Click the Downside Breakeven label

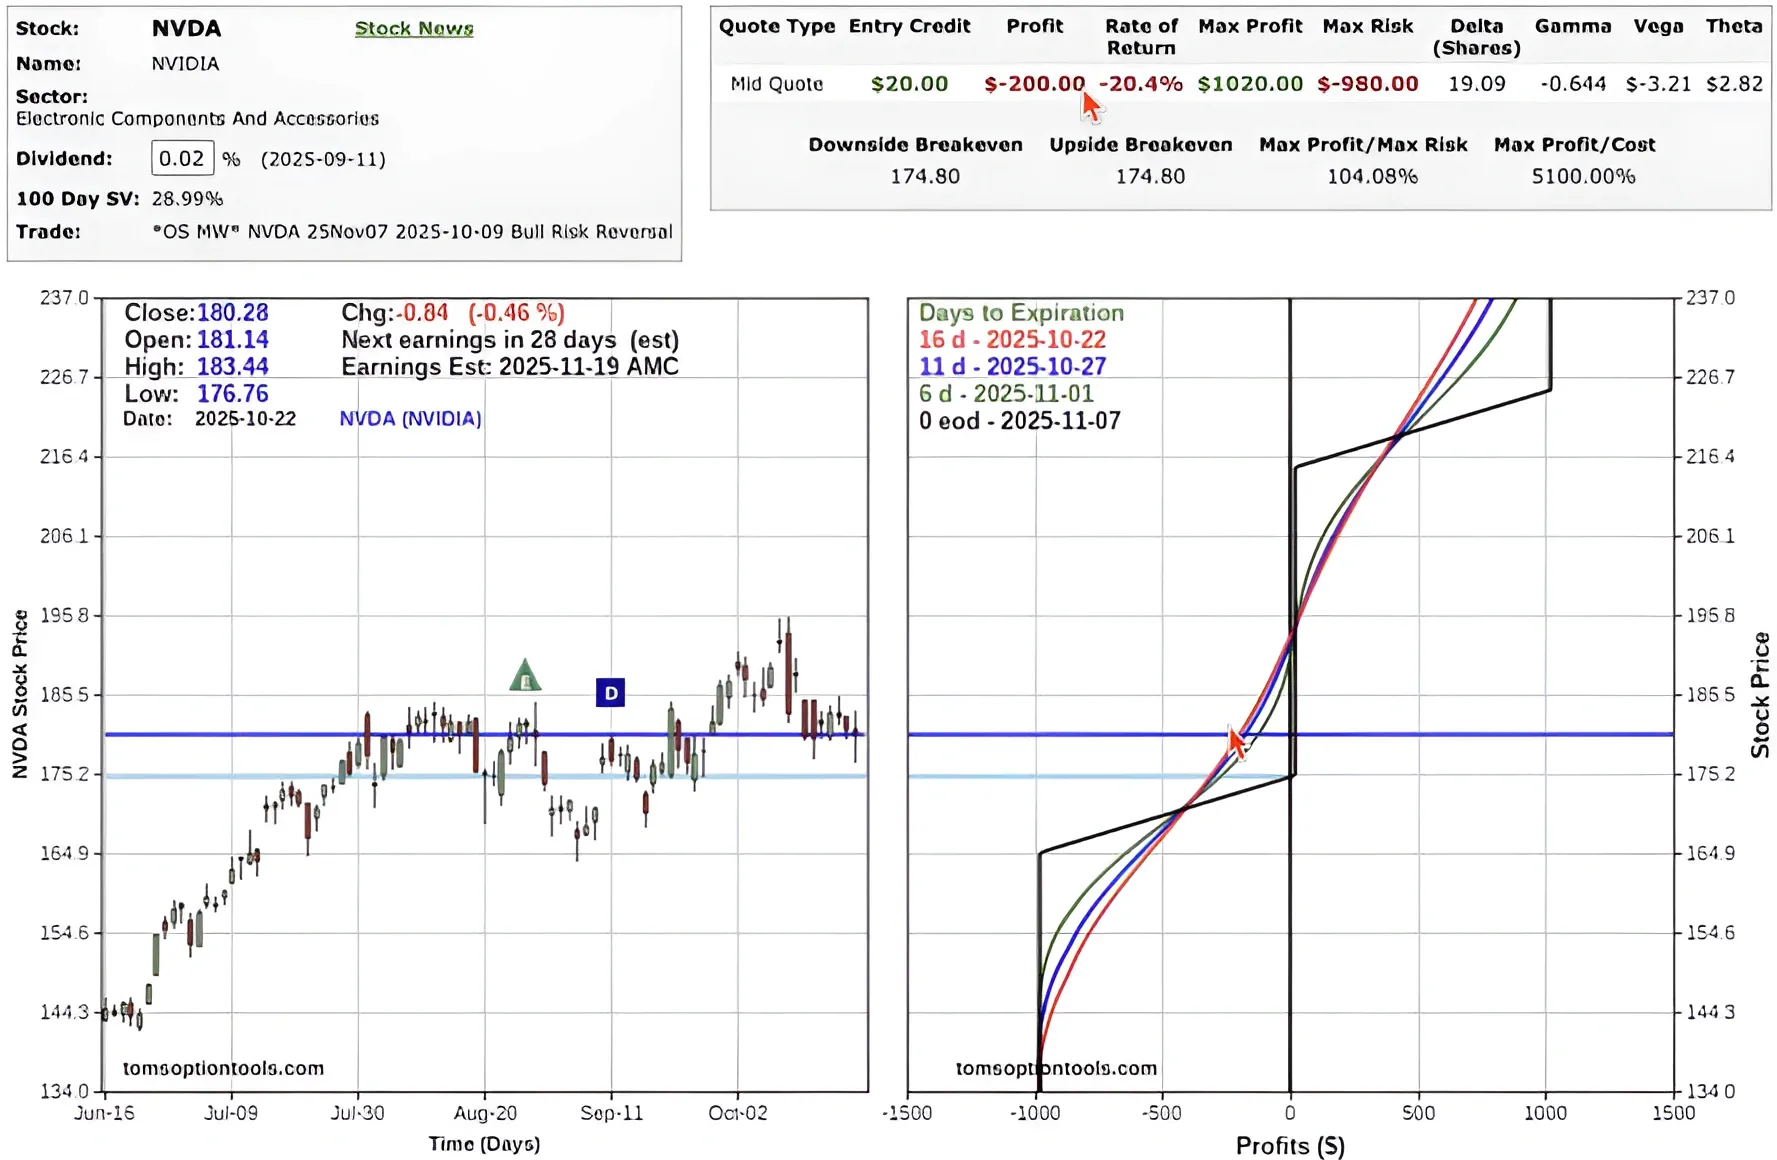[x=916, y=145]
